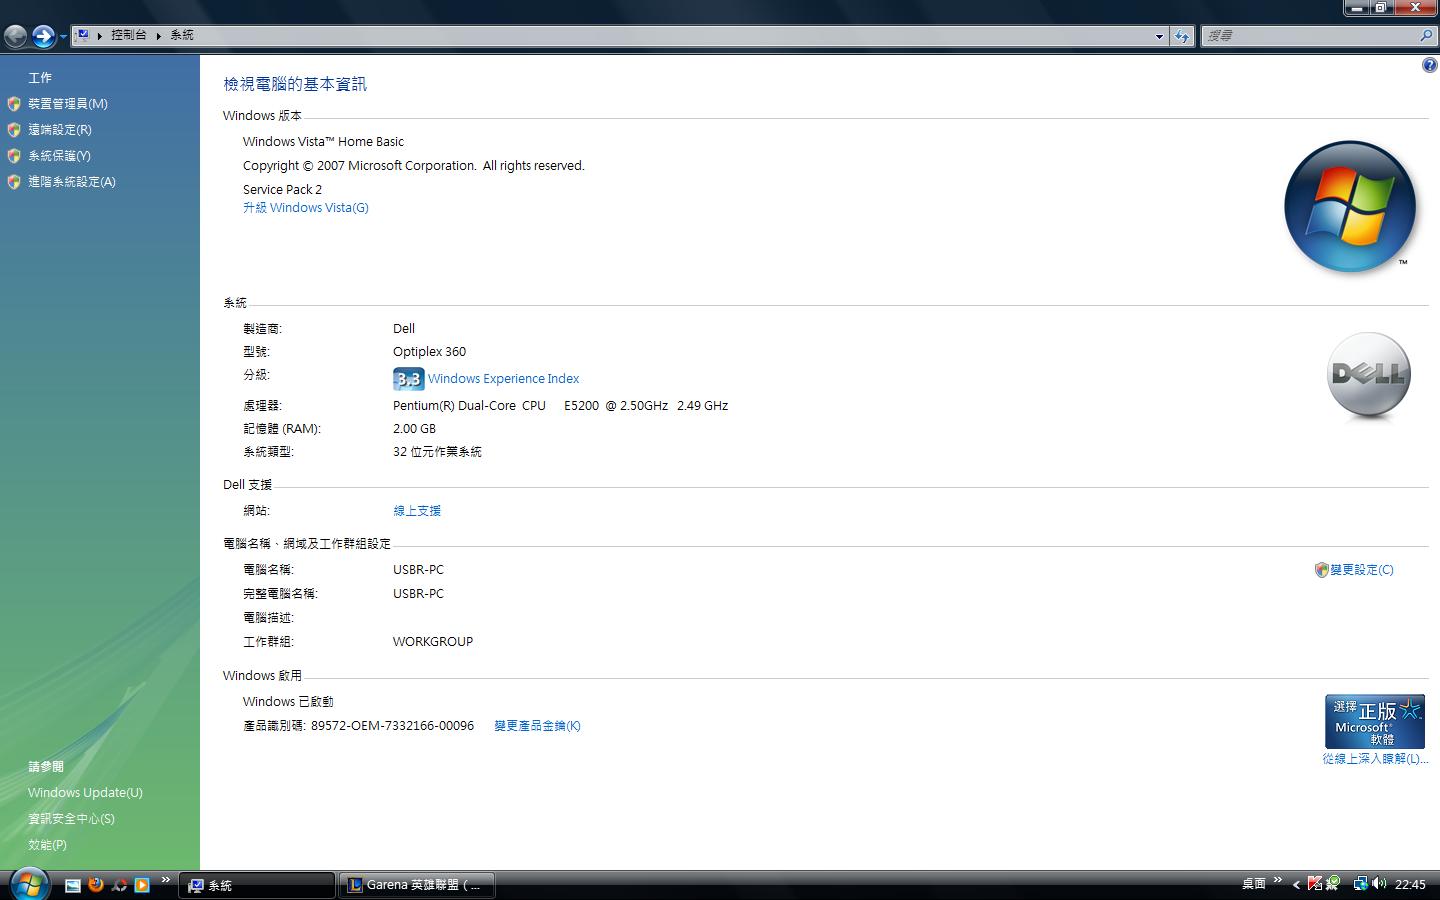Image resolution: width=1440 pixels, height=900 pixels.
Task: Click the 2.00 GB RAM value
Action: [414, 429]
